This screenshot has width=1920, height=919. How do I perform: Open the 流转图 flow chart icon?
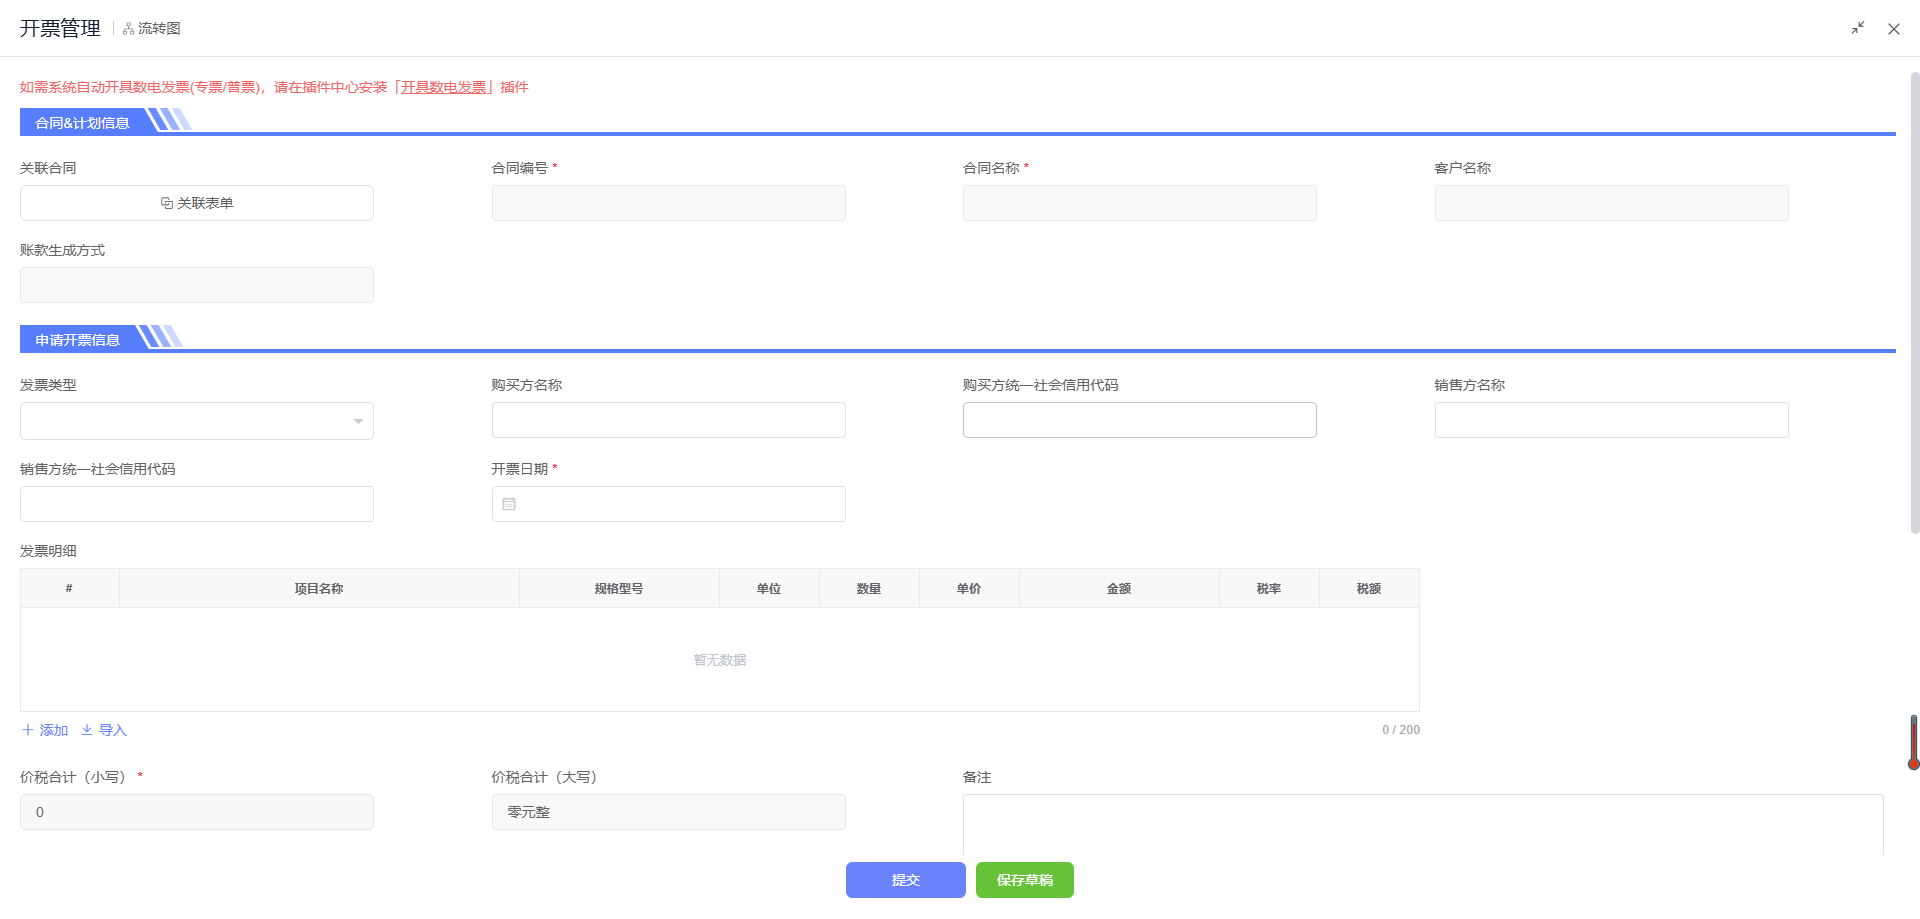click(x=151, y=29)
